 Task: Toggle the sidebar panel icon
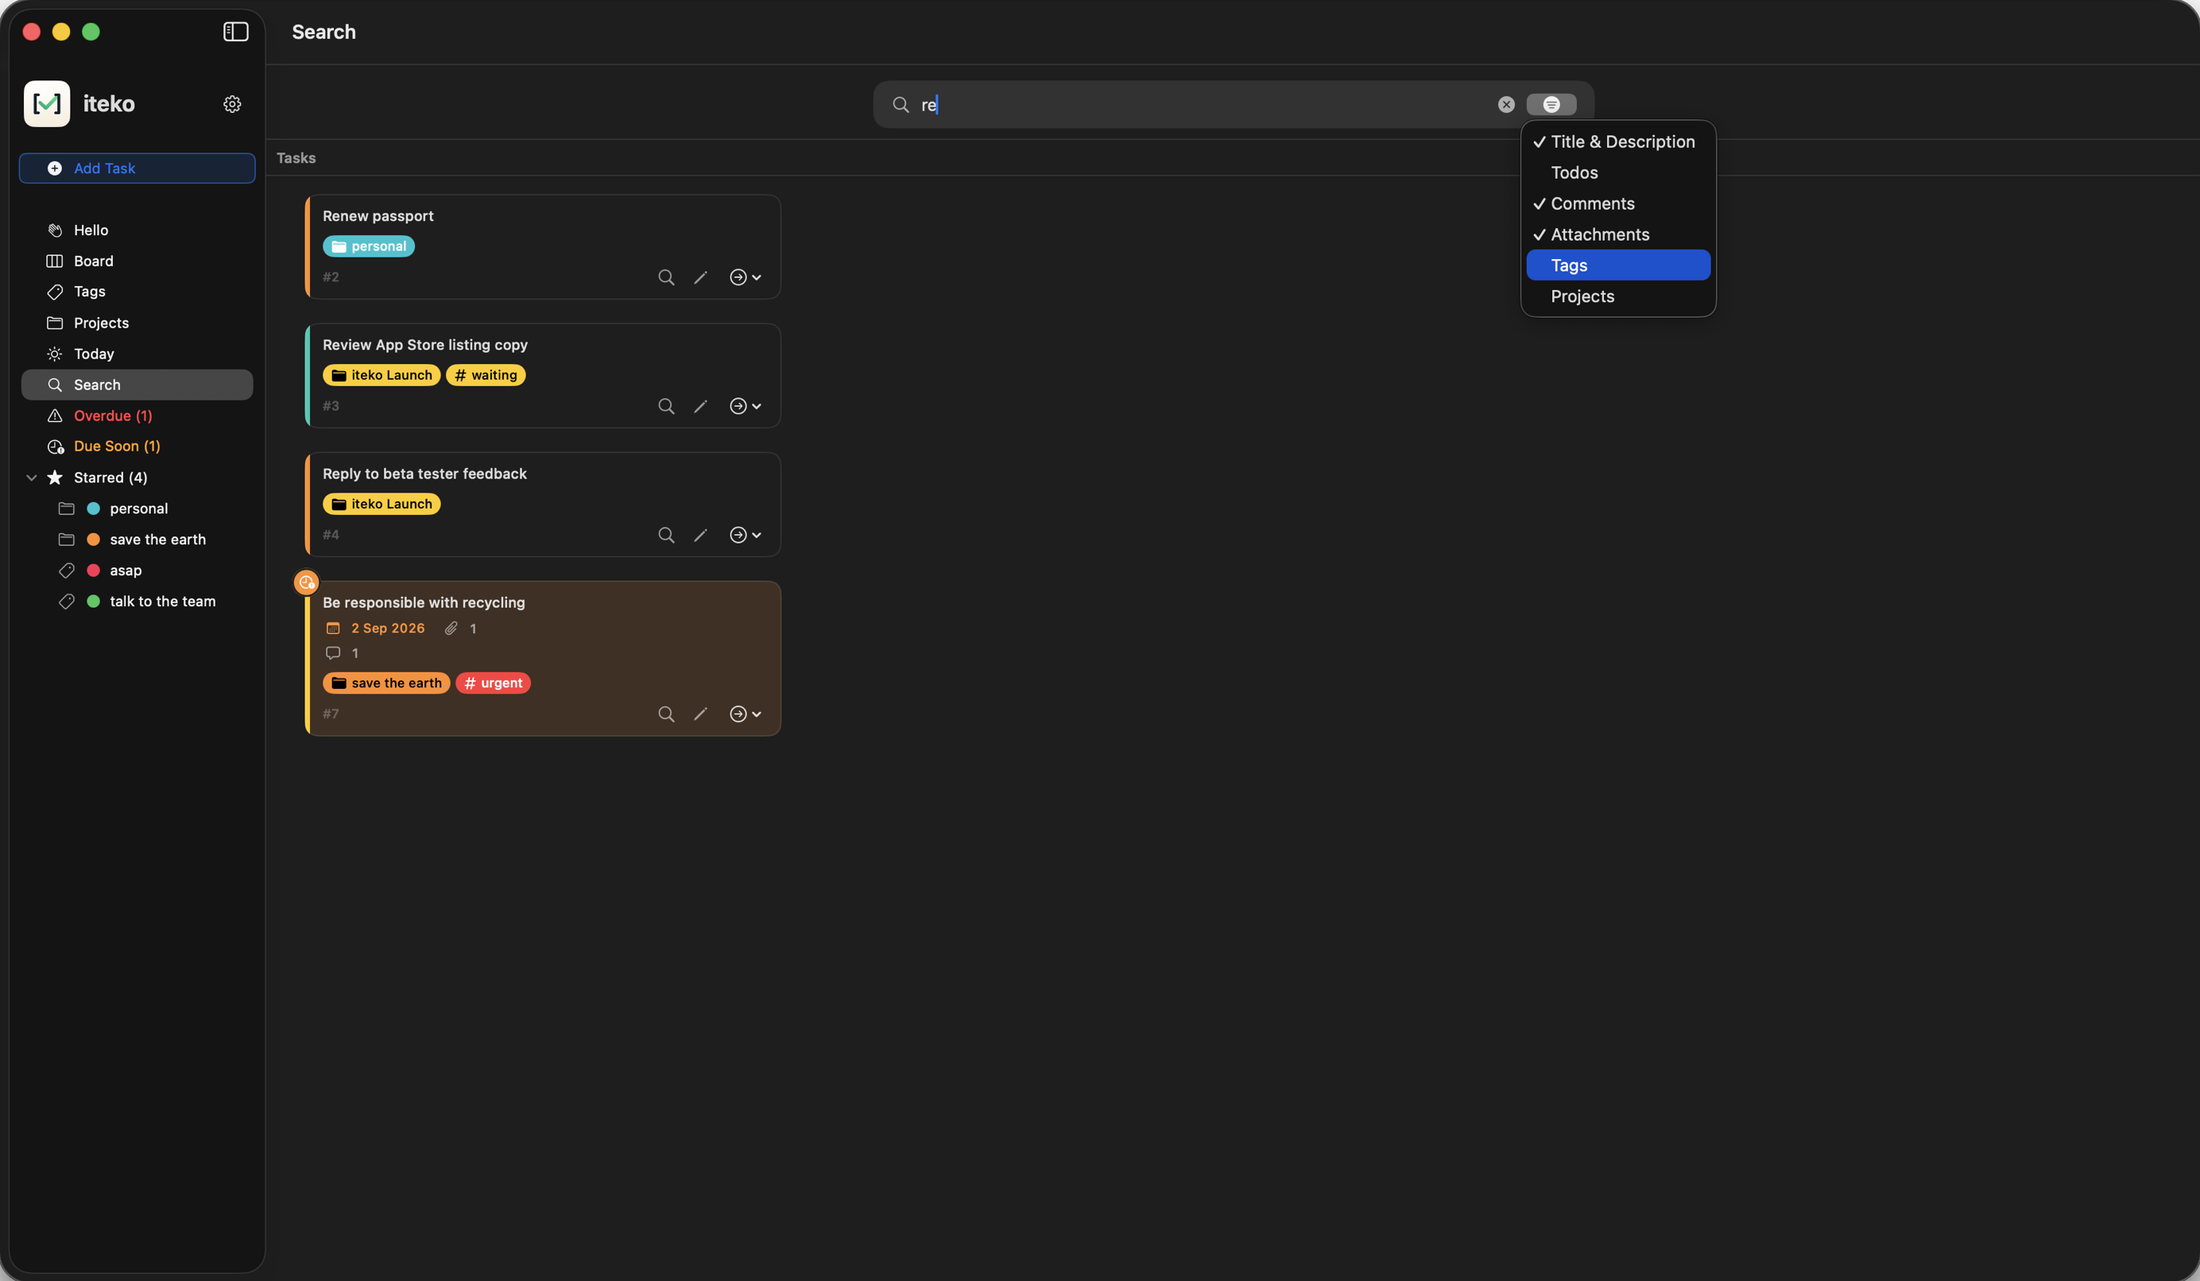[236, 32]
